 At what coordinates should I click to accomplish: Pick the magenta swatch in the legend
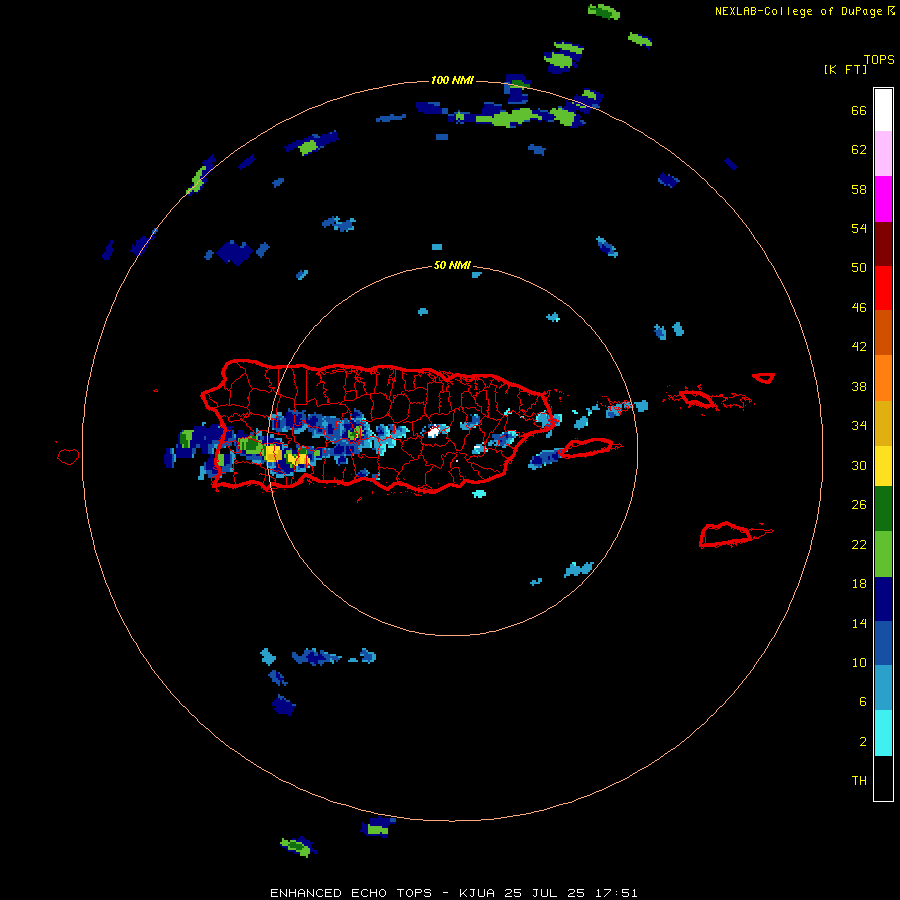[x=883, y=199]
